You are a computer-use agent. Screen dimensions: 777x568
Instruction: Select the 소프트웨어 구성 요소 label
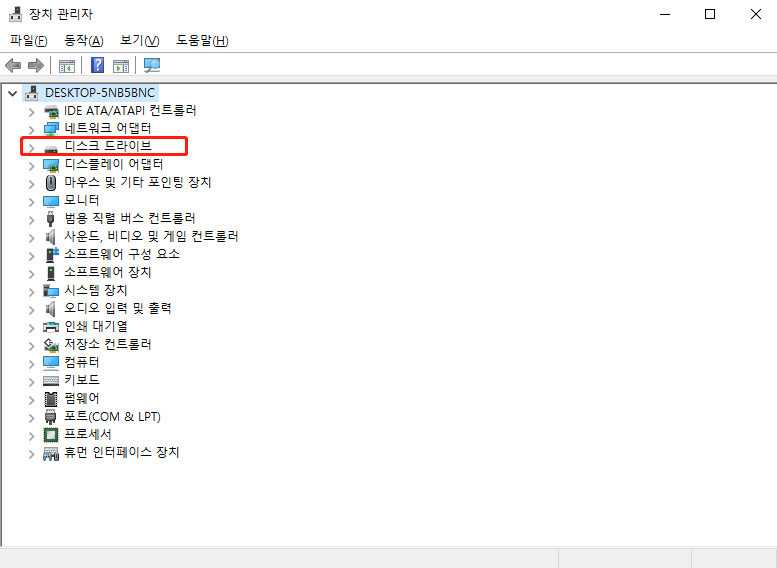point(122,254)
